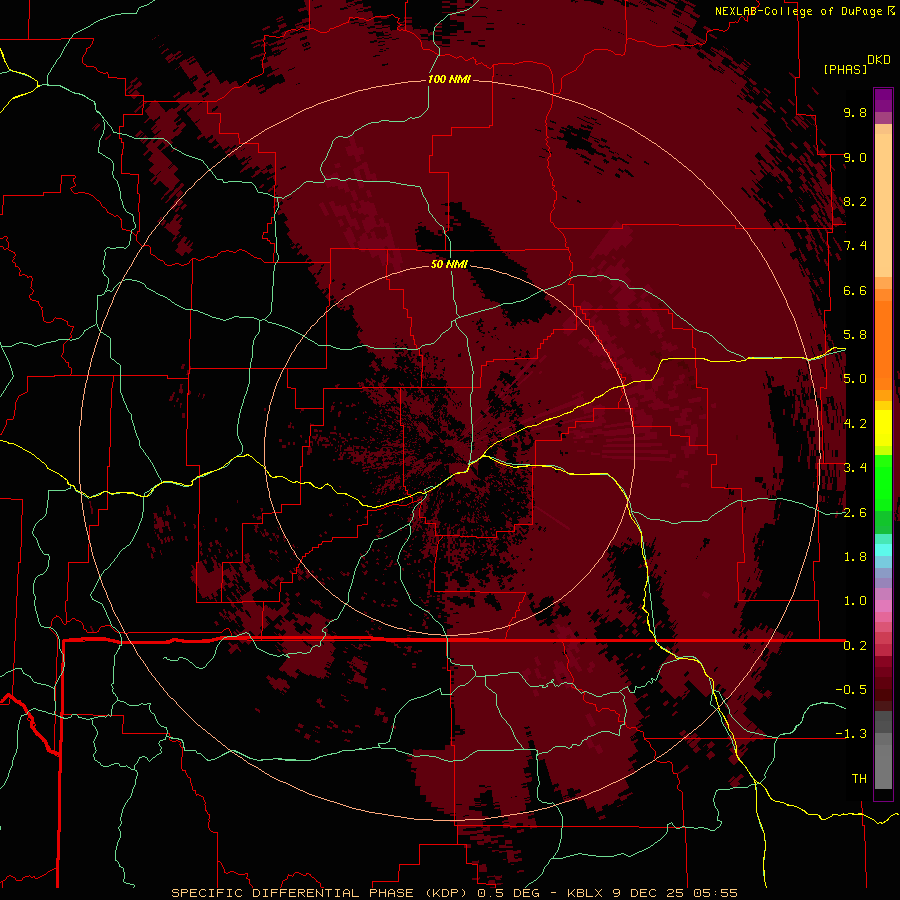Click the 1.8 color scale value

point(855,557)
